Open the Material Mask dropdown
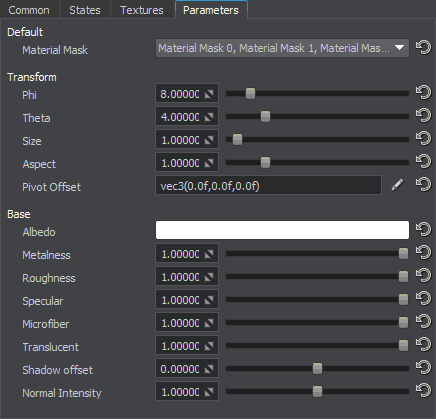The width and height of the screenshot is (436, 419). click(x=282, y=48)
